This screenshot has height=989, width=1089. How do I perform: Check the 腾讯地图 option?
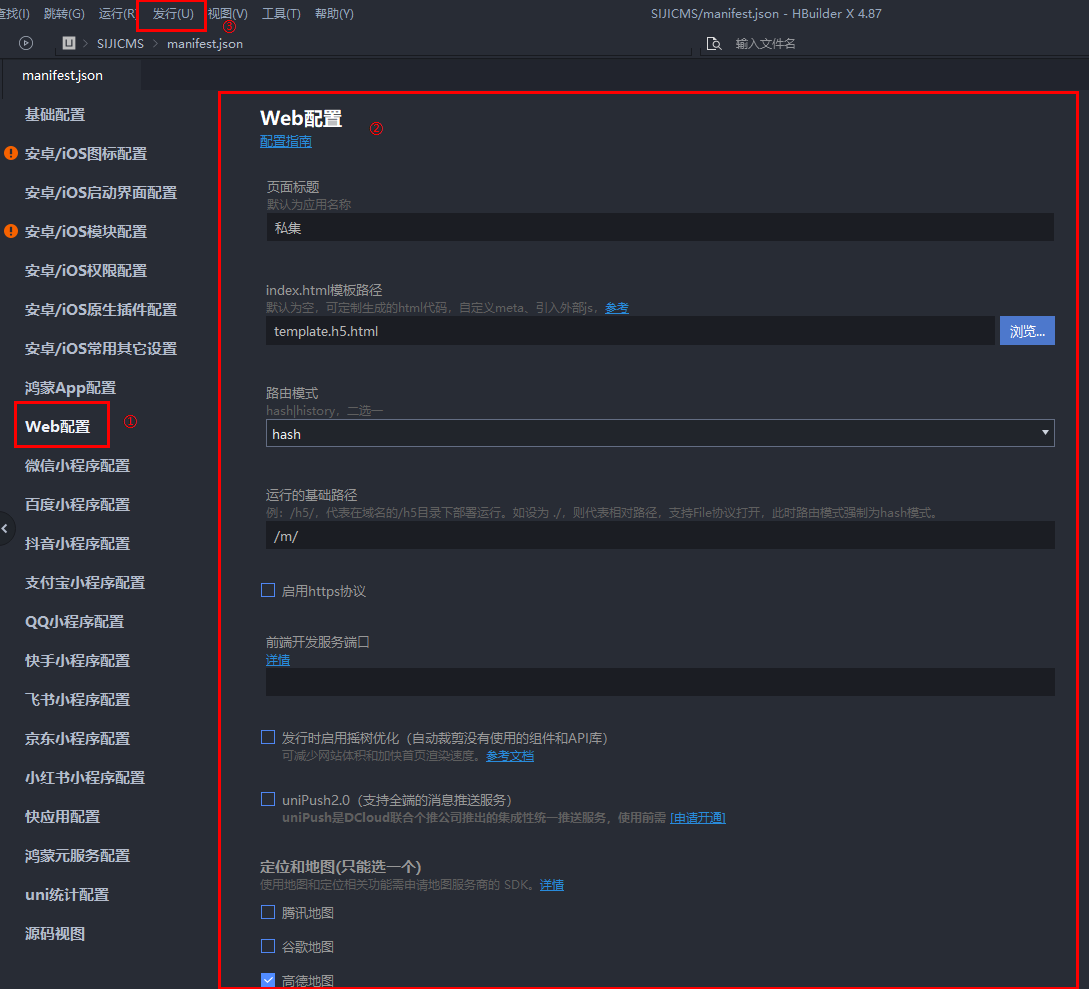pos(268,912)
